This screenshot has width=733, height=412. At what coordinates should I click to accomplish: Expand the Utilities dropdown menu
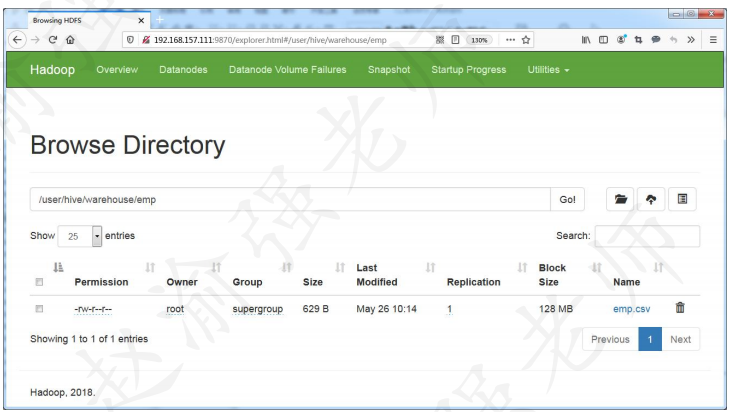click(x=548, y=70)
